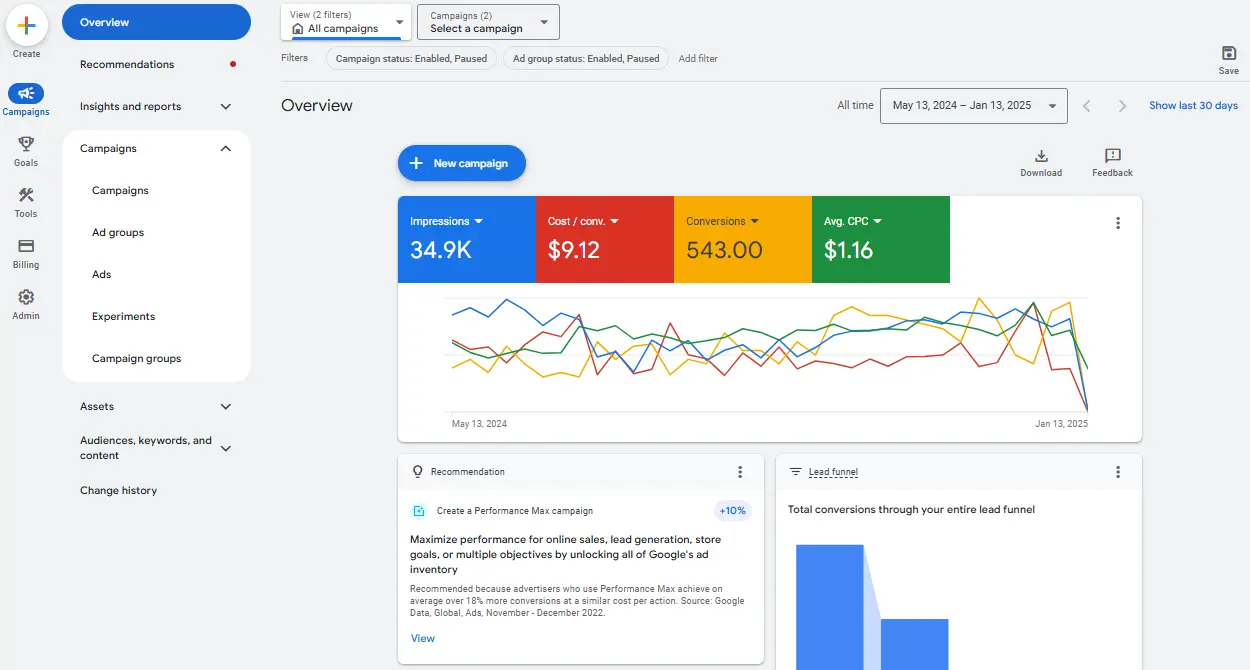
Task: Collapse the Campaigns section
Action: 226,149
